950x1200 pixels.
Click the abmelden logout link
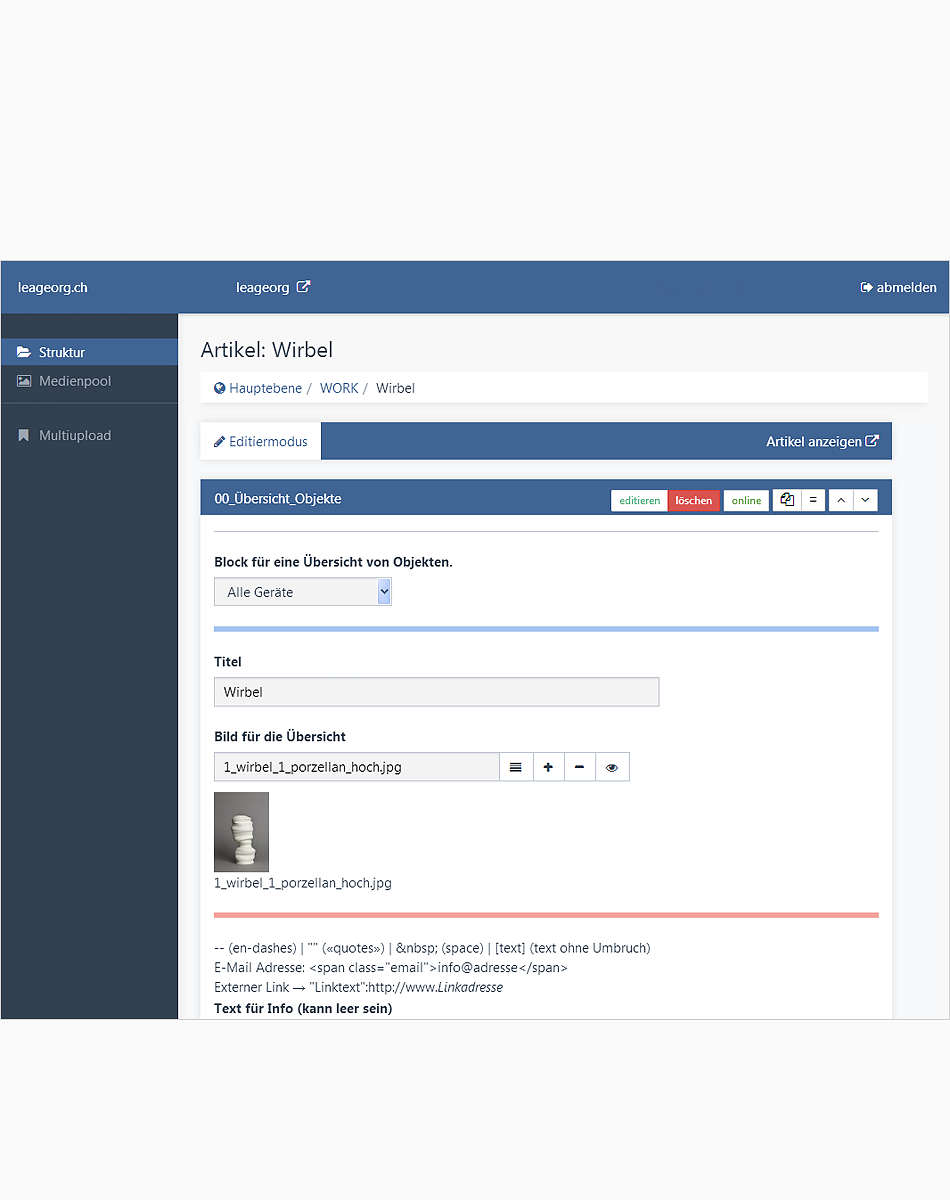898,287
